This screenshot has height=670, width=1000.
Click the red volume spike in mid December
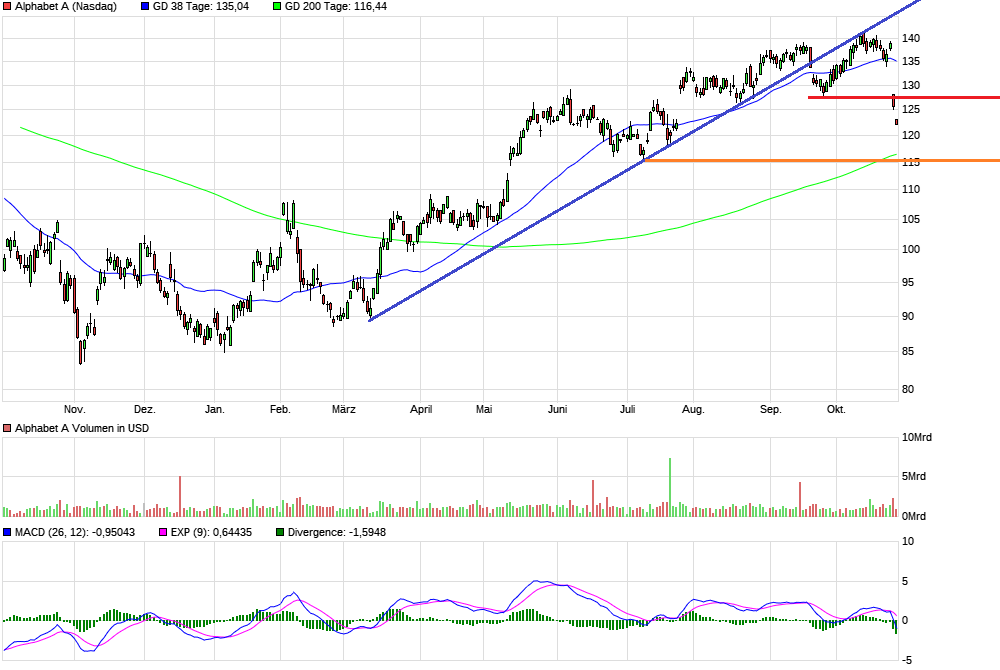pos(180,496)
